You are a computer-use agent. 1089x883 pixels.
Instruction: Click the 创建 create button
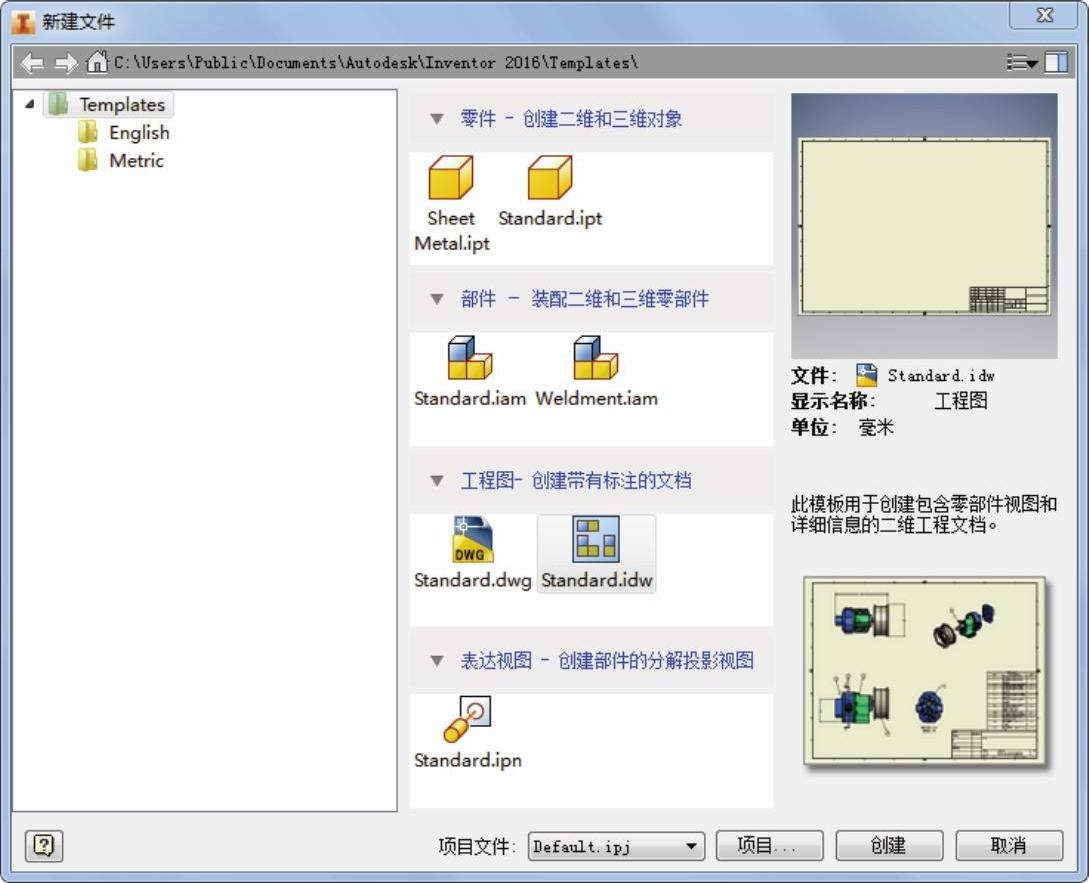(x=889, y=845)
